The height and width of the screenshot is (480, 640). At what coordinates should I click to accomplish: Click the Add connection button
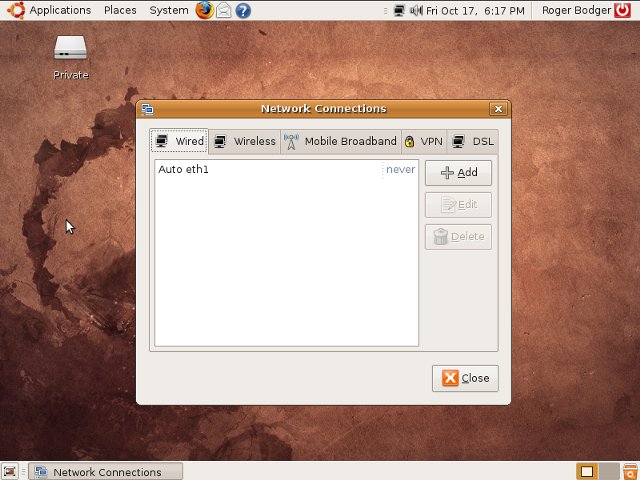[458, 173]
